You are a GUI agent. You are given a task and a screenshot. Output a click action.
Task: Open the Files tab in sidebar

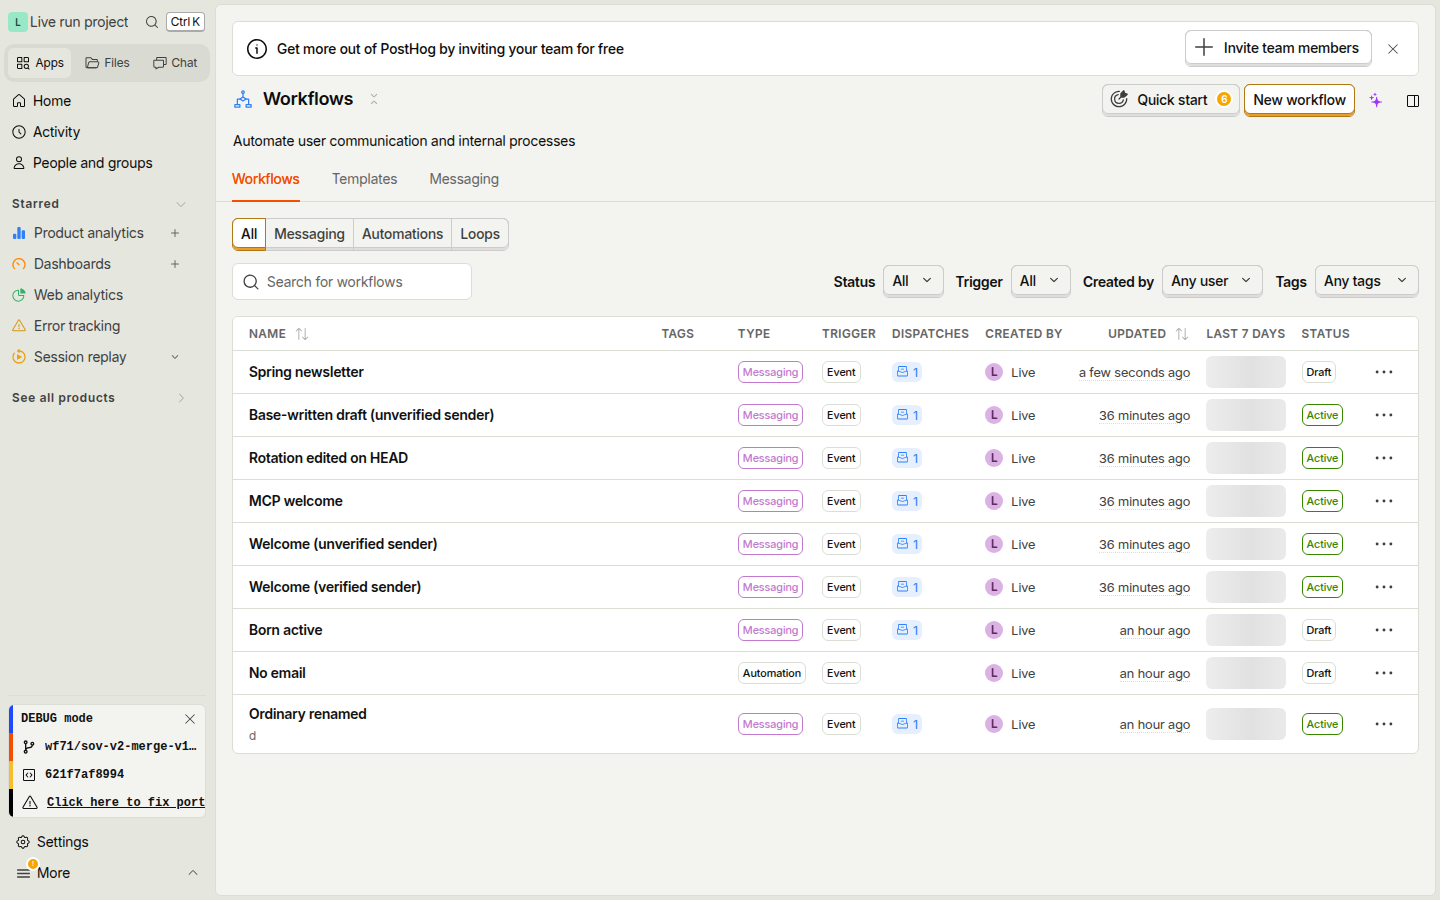tap(108, 63)
